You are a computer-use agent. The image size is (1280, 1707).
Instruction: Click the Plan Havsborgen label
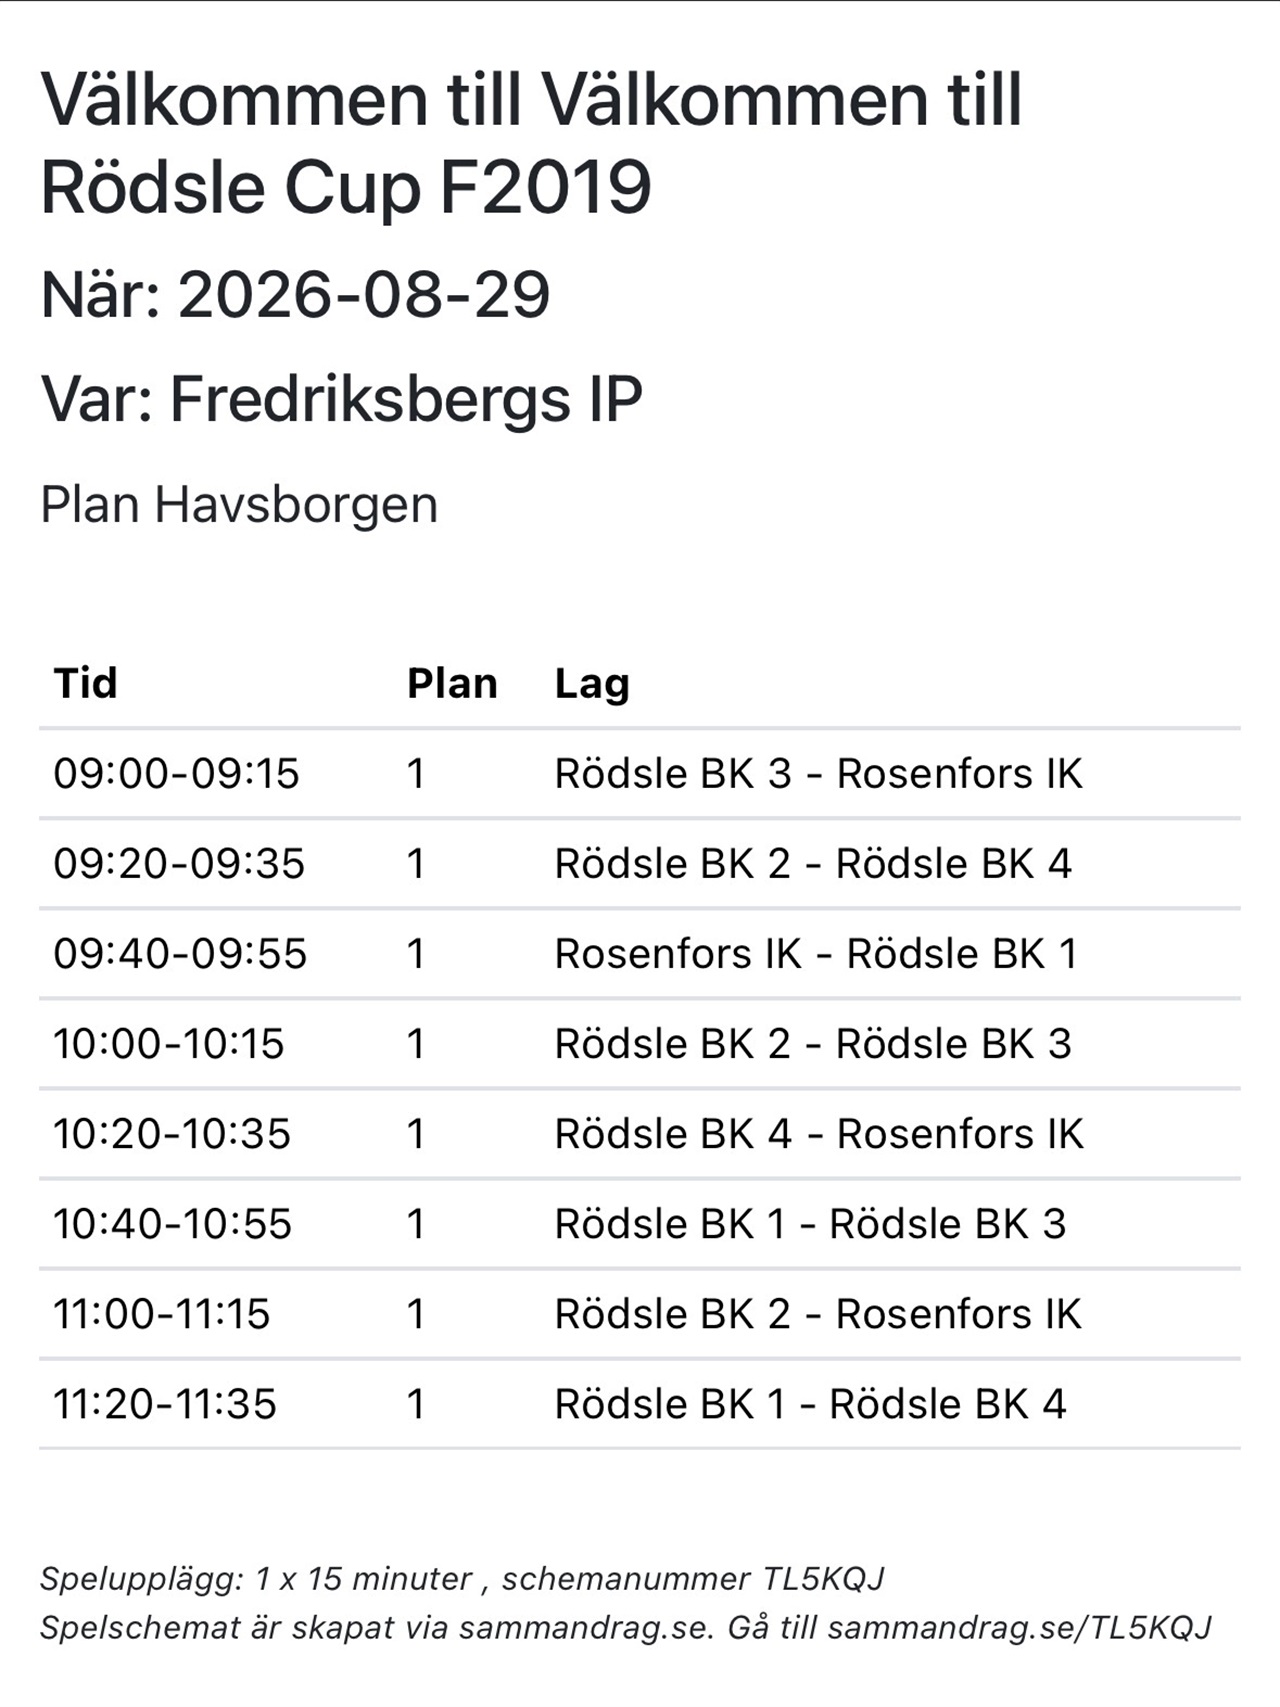(x=239, y=504)
